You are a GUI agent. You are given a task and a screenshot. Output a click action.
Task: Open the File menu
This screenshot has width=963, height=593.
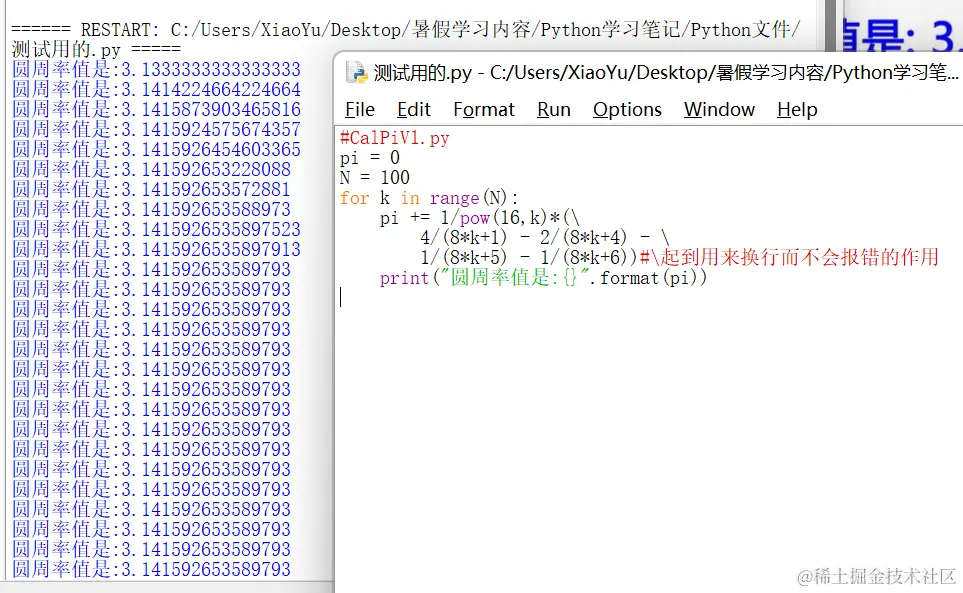tap(358, 109)
